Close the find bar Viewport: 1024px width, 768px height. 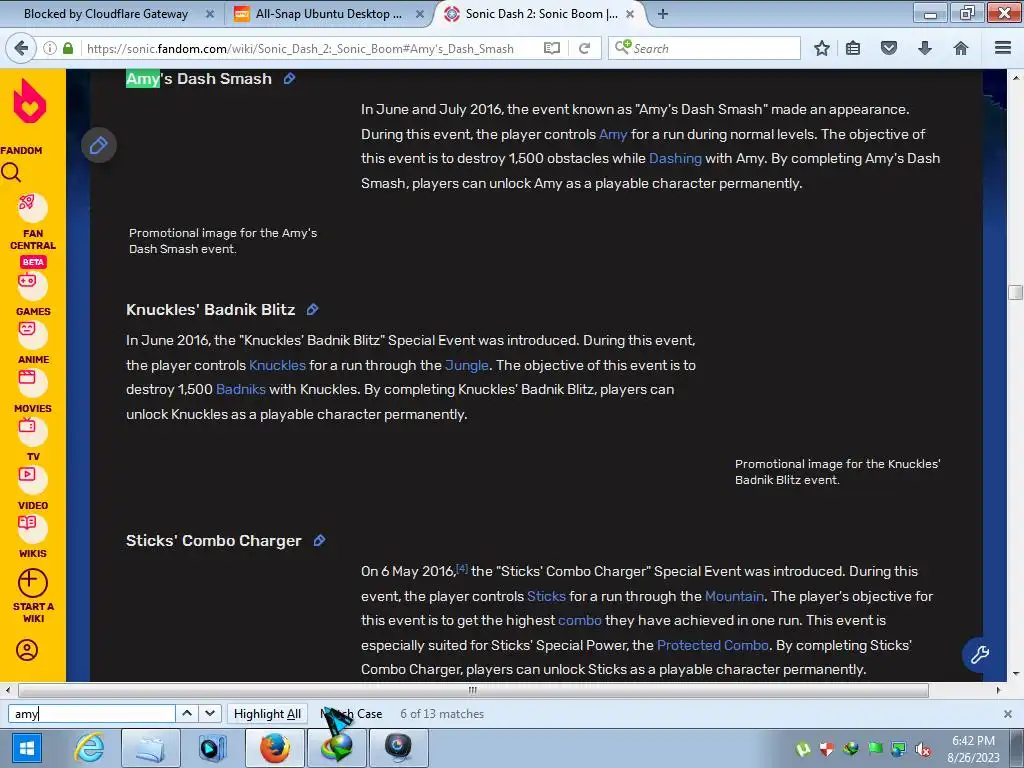(x=1008, y=714)
